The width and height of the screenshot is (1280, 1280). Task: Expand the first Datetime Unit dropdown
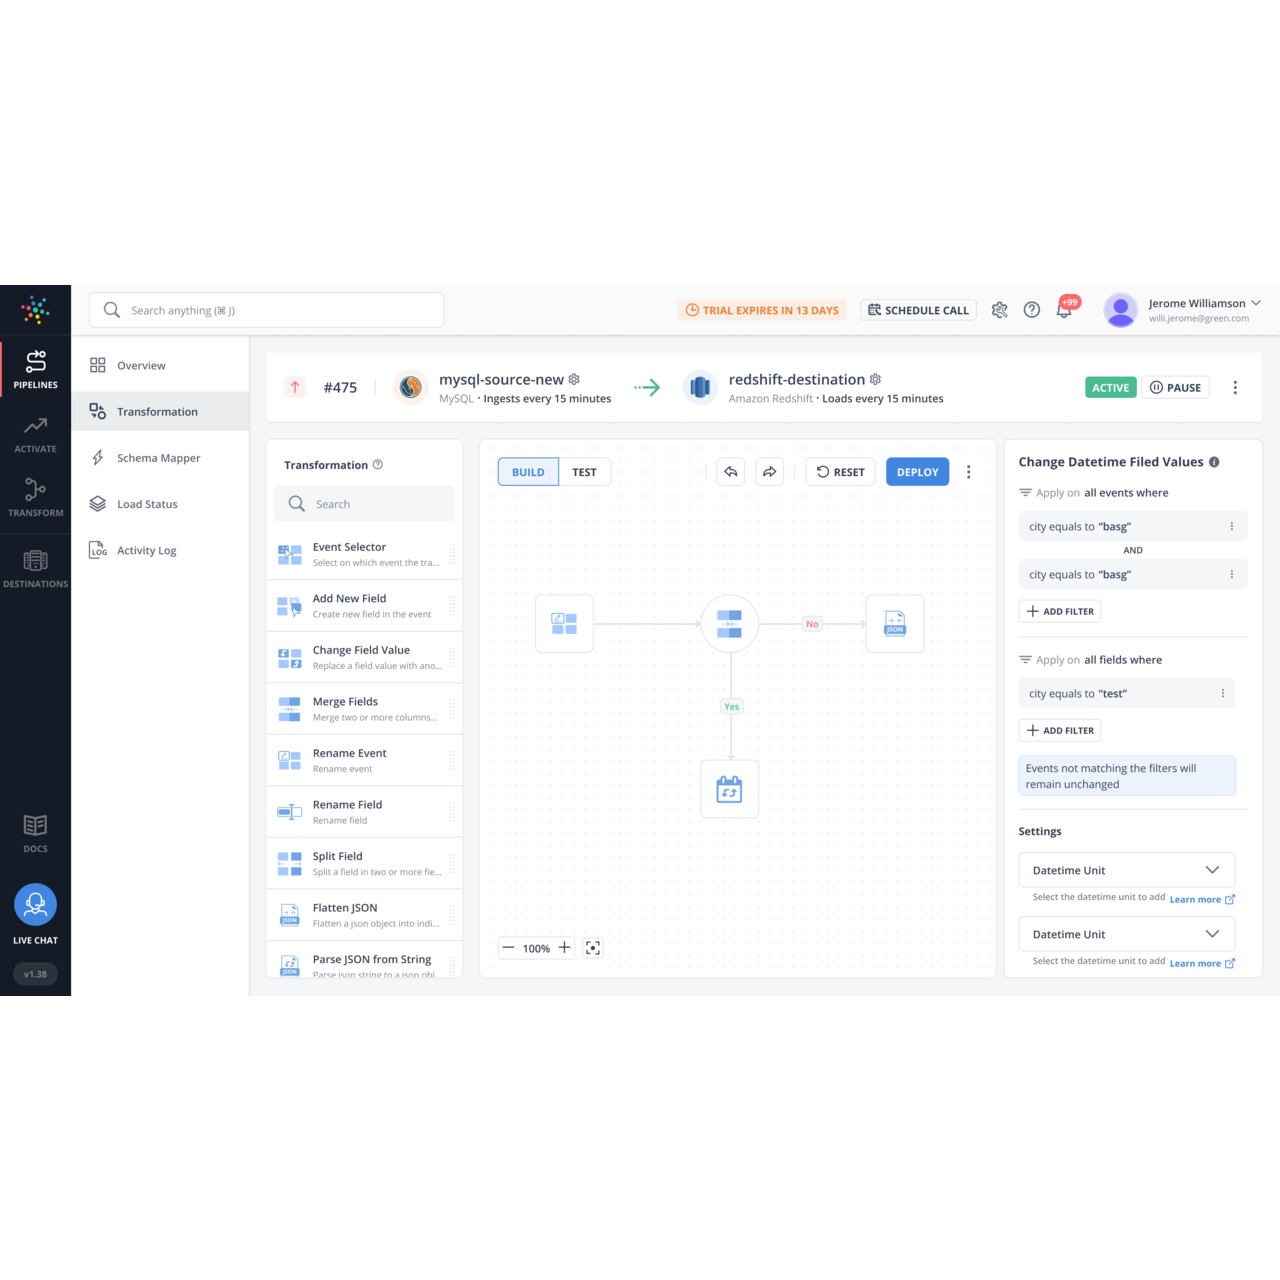pyautogui.click(x=1126, y=870)
